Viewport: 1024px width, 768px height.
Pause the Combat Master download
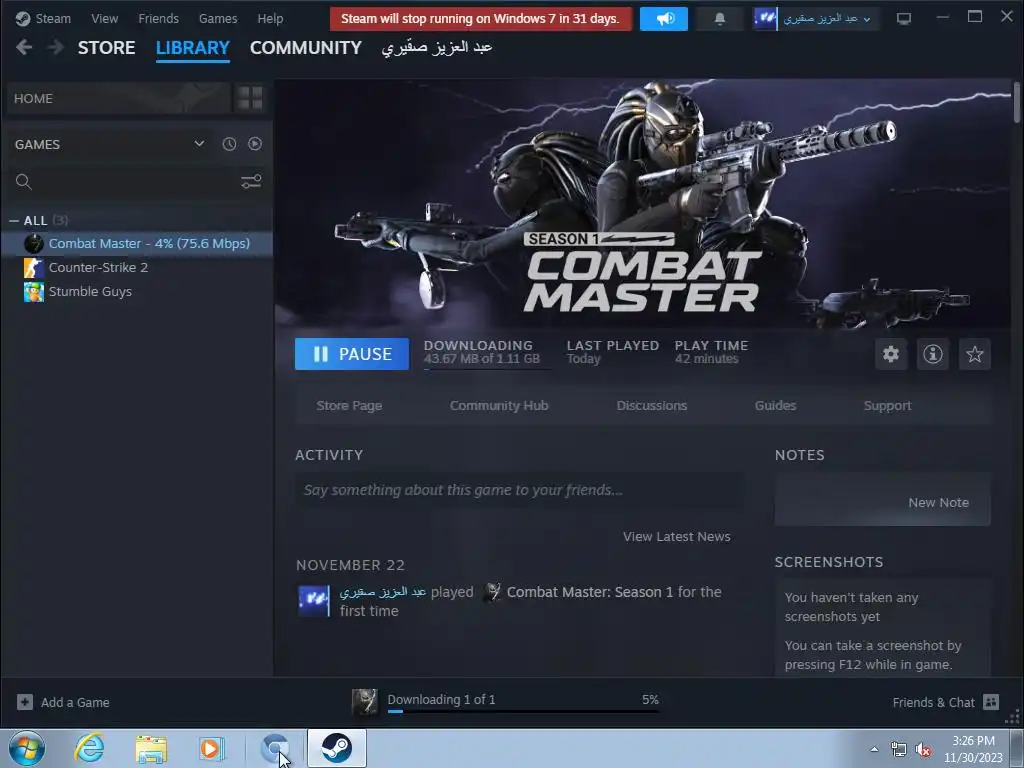pyautogui.click(x=351, y=354)
